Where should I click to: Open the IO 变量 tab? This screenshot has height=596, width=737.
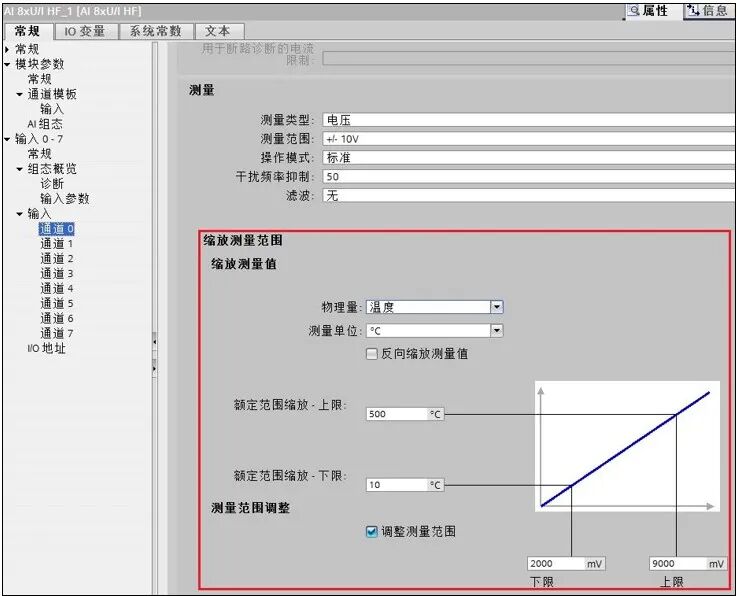(85, 31)
